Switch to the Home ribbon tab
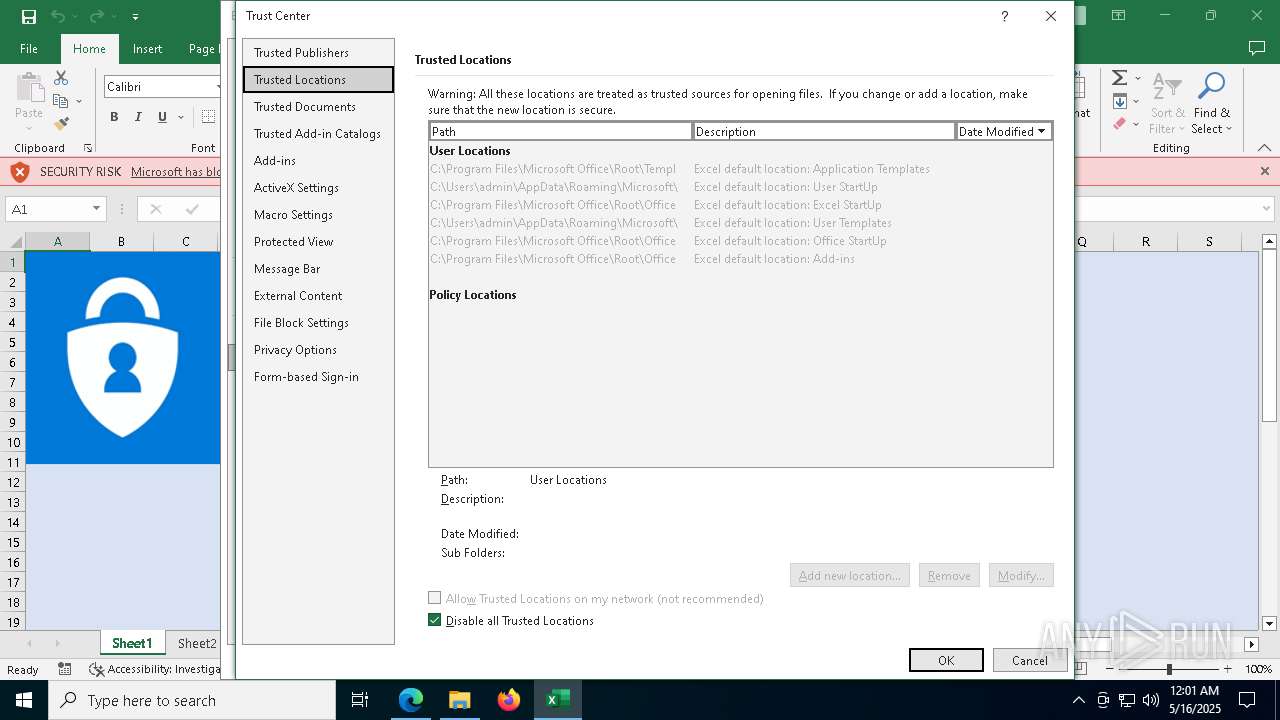The image size is (1280, 720). coord(89,48)
